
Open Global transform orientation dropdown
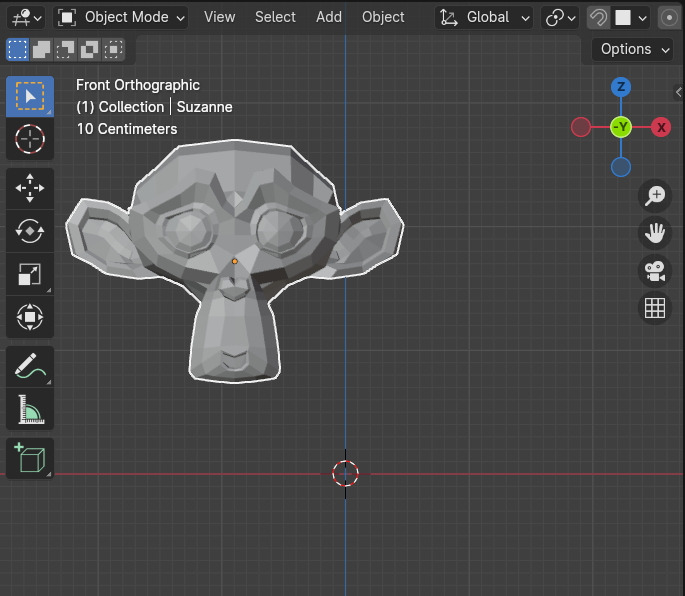(484, 17)
